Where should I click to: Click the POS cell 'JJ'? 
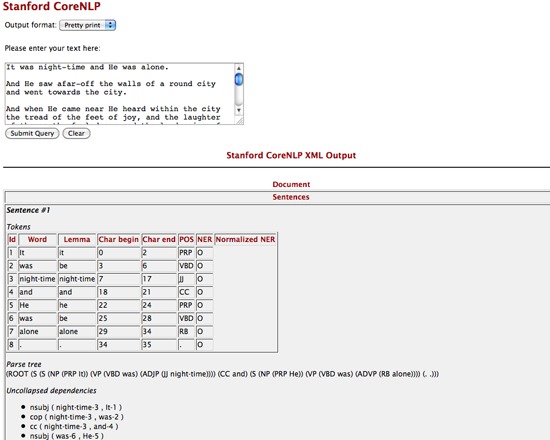186,279
